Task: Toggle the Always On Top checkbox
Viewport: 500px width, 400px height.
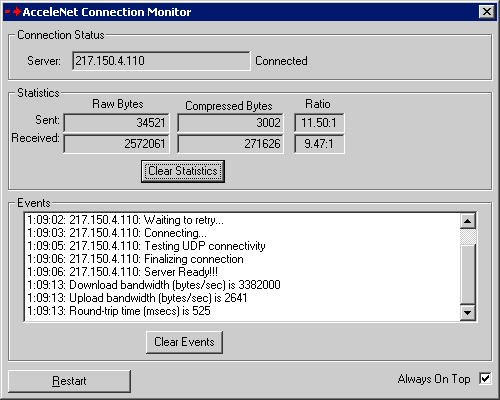Action: point(485,379)
